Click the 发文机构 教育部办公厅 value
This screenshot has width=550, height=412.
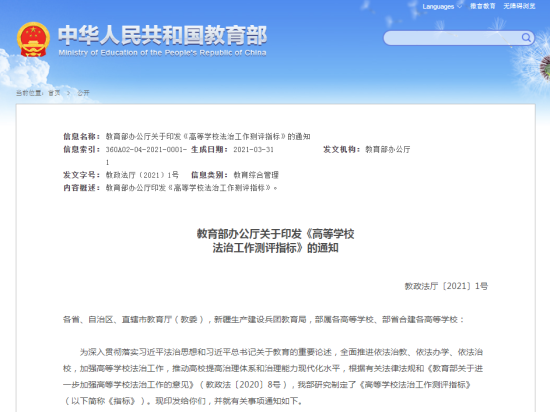(388, 150)
